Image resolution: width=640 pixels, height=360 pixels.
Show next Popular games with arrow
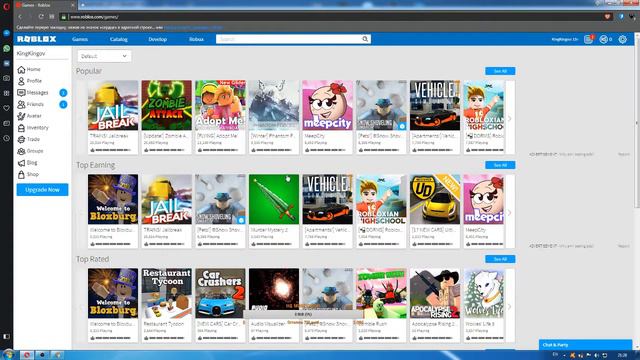pyautogui.click(x=510, y=118)
